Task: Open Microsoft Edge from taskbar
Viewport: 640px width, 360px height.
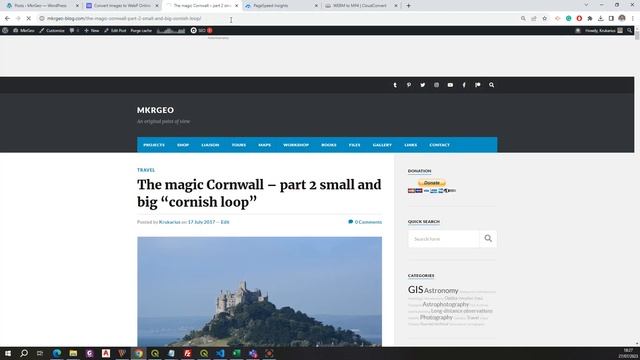Action: click(57, 353)
